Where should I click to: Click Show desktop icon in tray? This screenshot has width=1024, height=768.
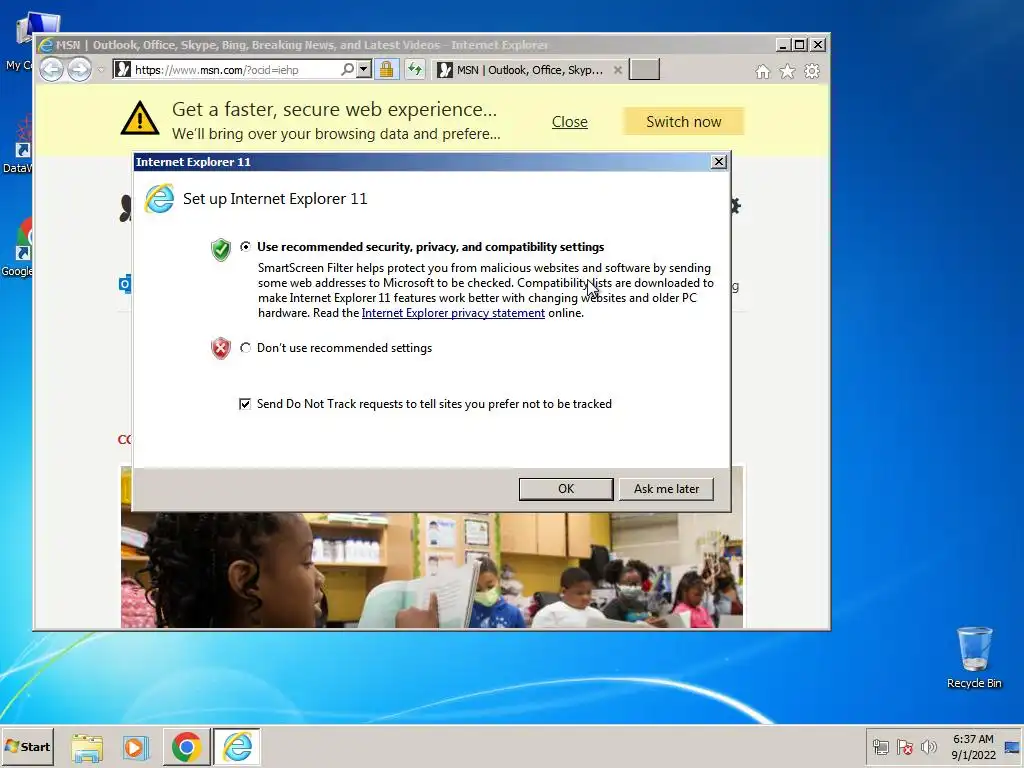pos(1012,747)
